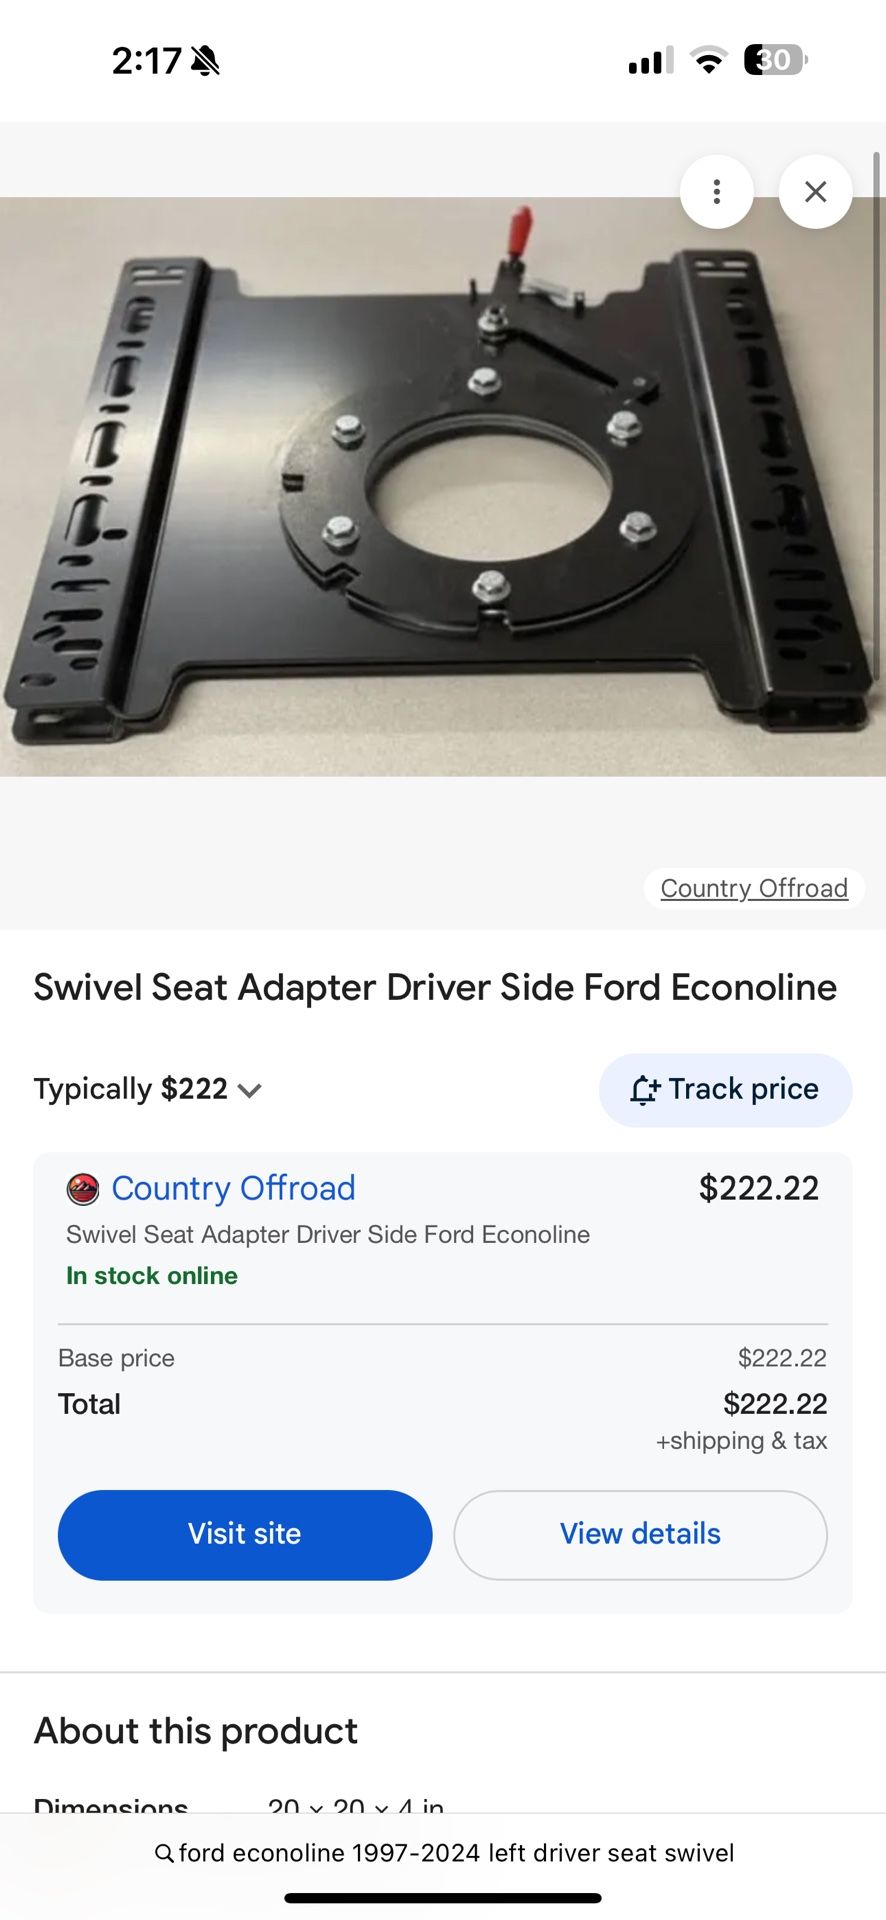Open View details for this offer
The image size is (886, 1920).
pyautogui.click(x=640, y=1534)
